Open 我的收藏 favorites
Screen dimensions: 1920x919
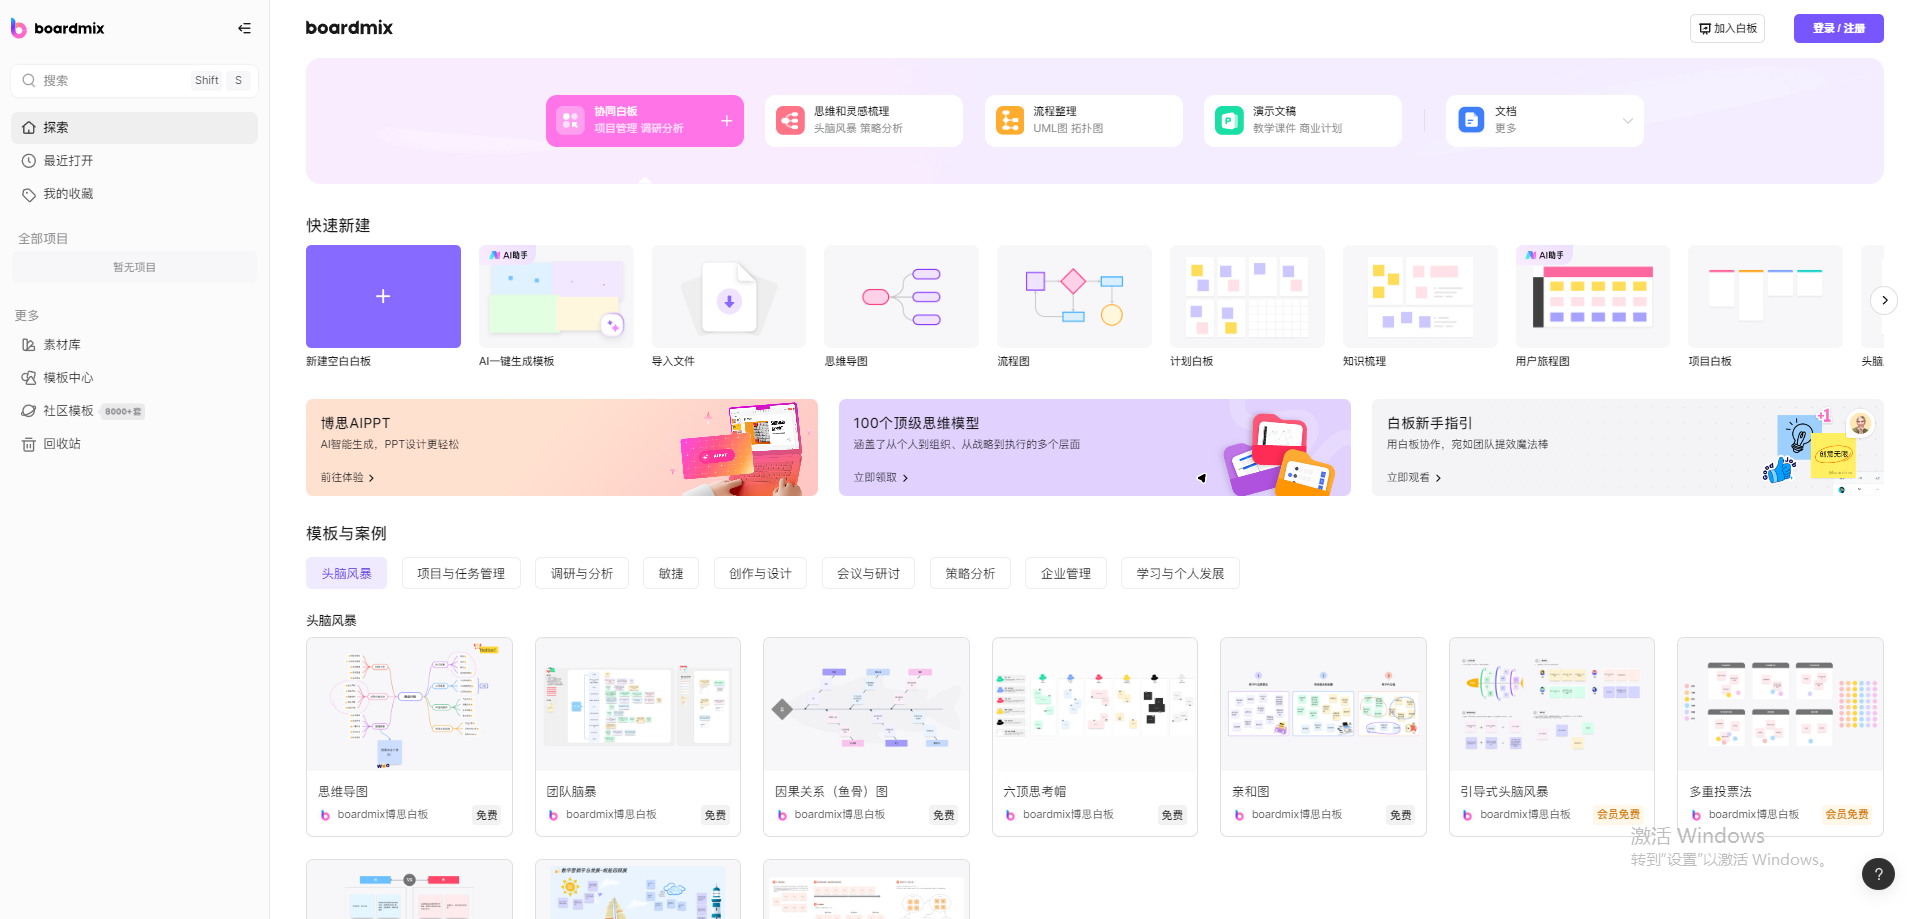(x=67, y=194)
